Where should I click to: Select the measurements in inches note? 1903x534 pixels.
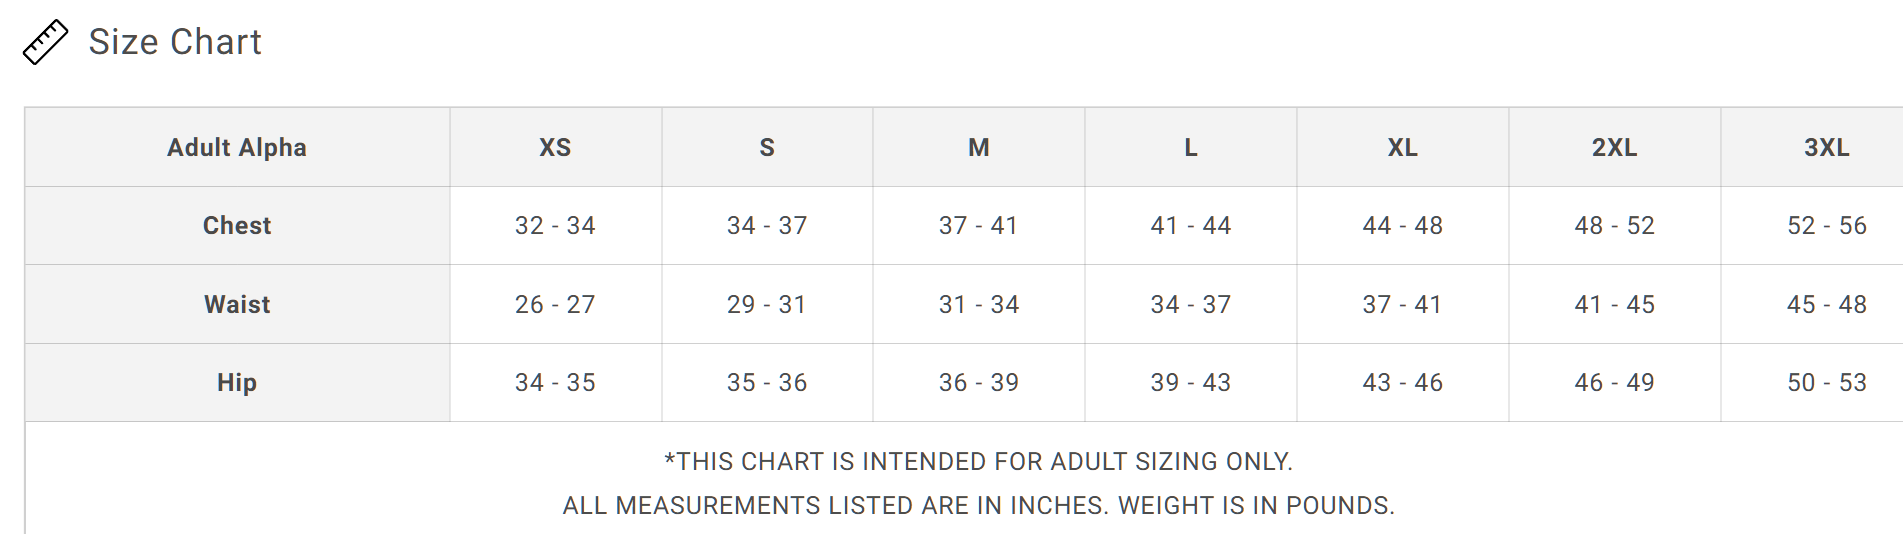tap(978, 506)
